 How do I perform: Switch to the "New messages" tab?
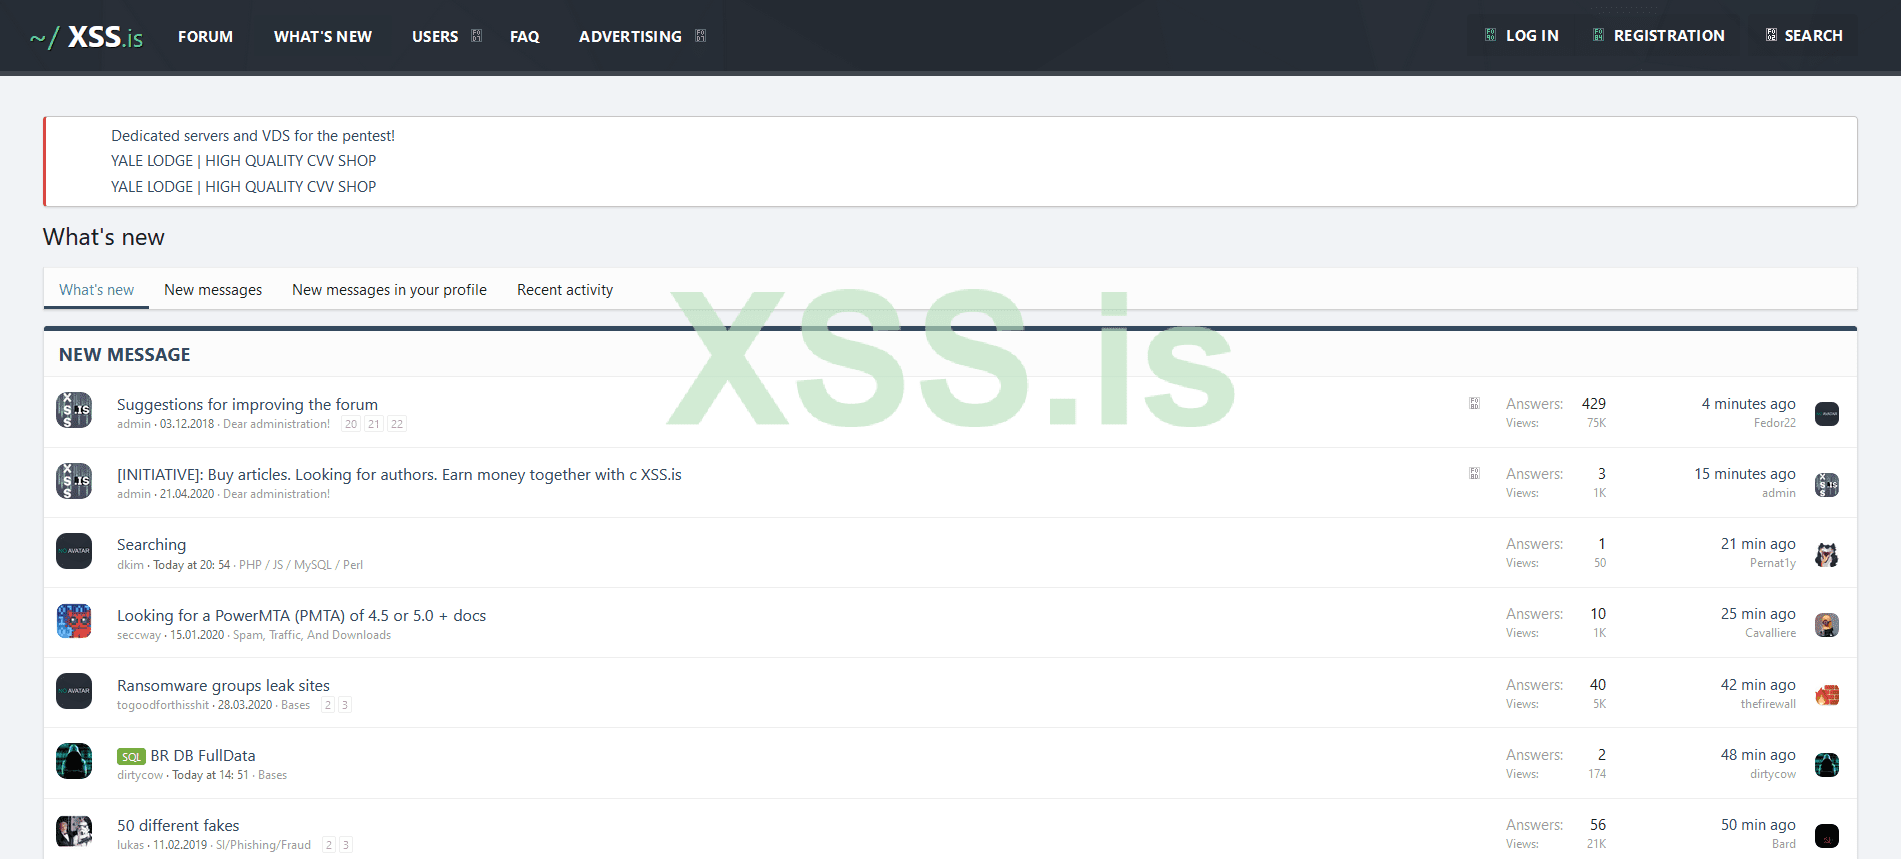click(x=213, y=289)
